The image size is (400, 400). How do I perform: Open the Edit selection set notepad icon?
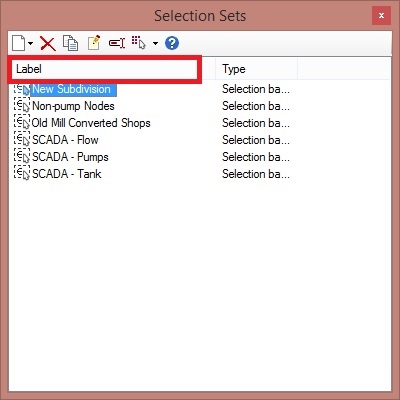[x=94, y=43]
